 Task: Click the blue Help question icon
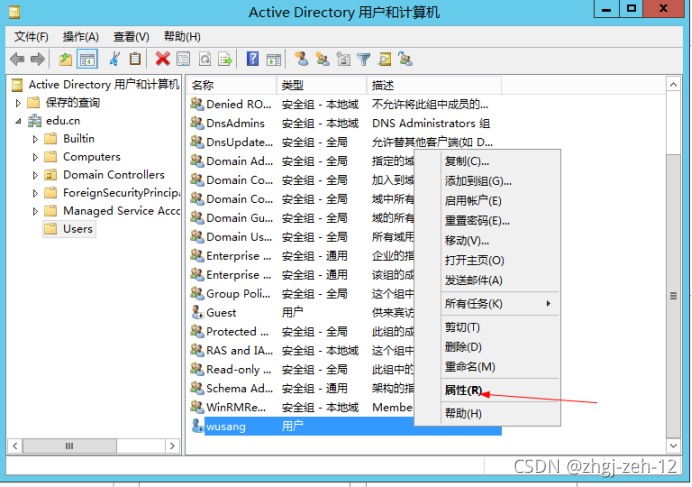pos(252,59)
